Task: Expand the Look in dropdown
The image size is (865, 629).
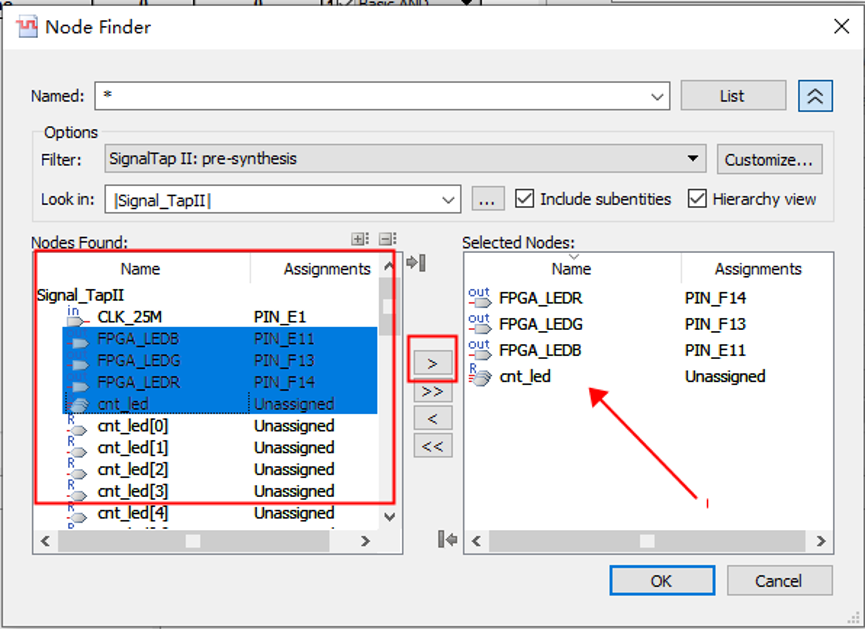Action: [449, 200]
